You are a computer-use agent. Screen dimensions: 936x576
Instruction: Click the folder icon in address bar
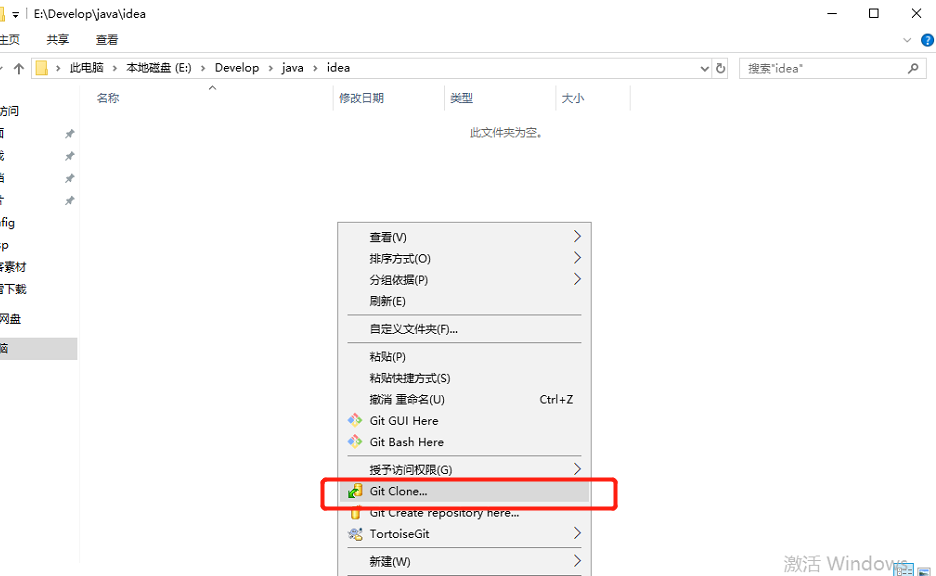click(x=42, y=68)
